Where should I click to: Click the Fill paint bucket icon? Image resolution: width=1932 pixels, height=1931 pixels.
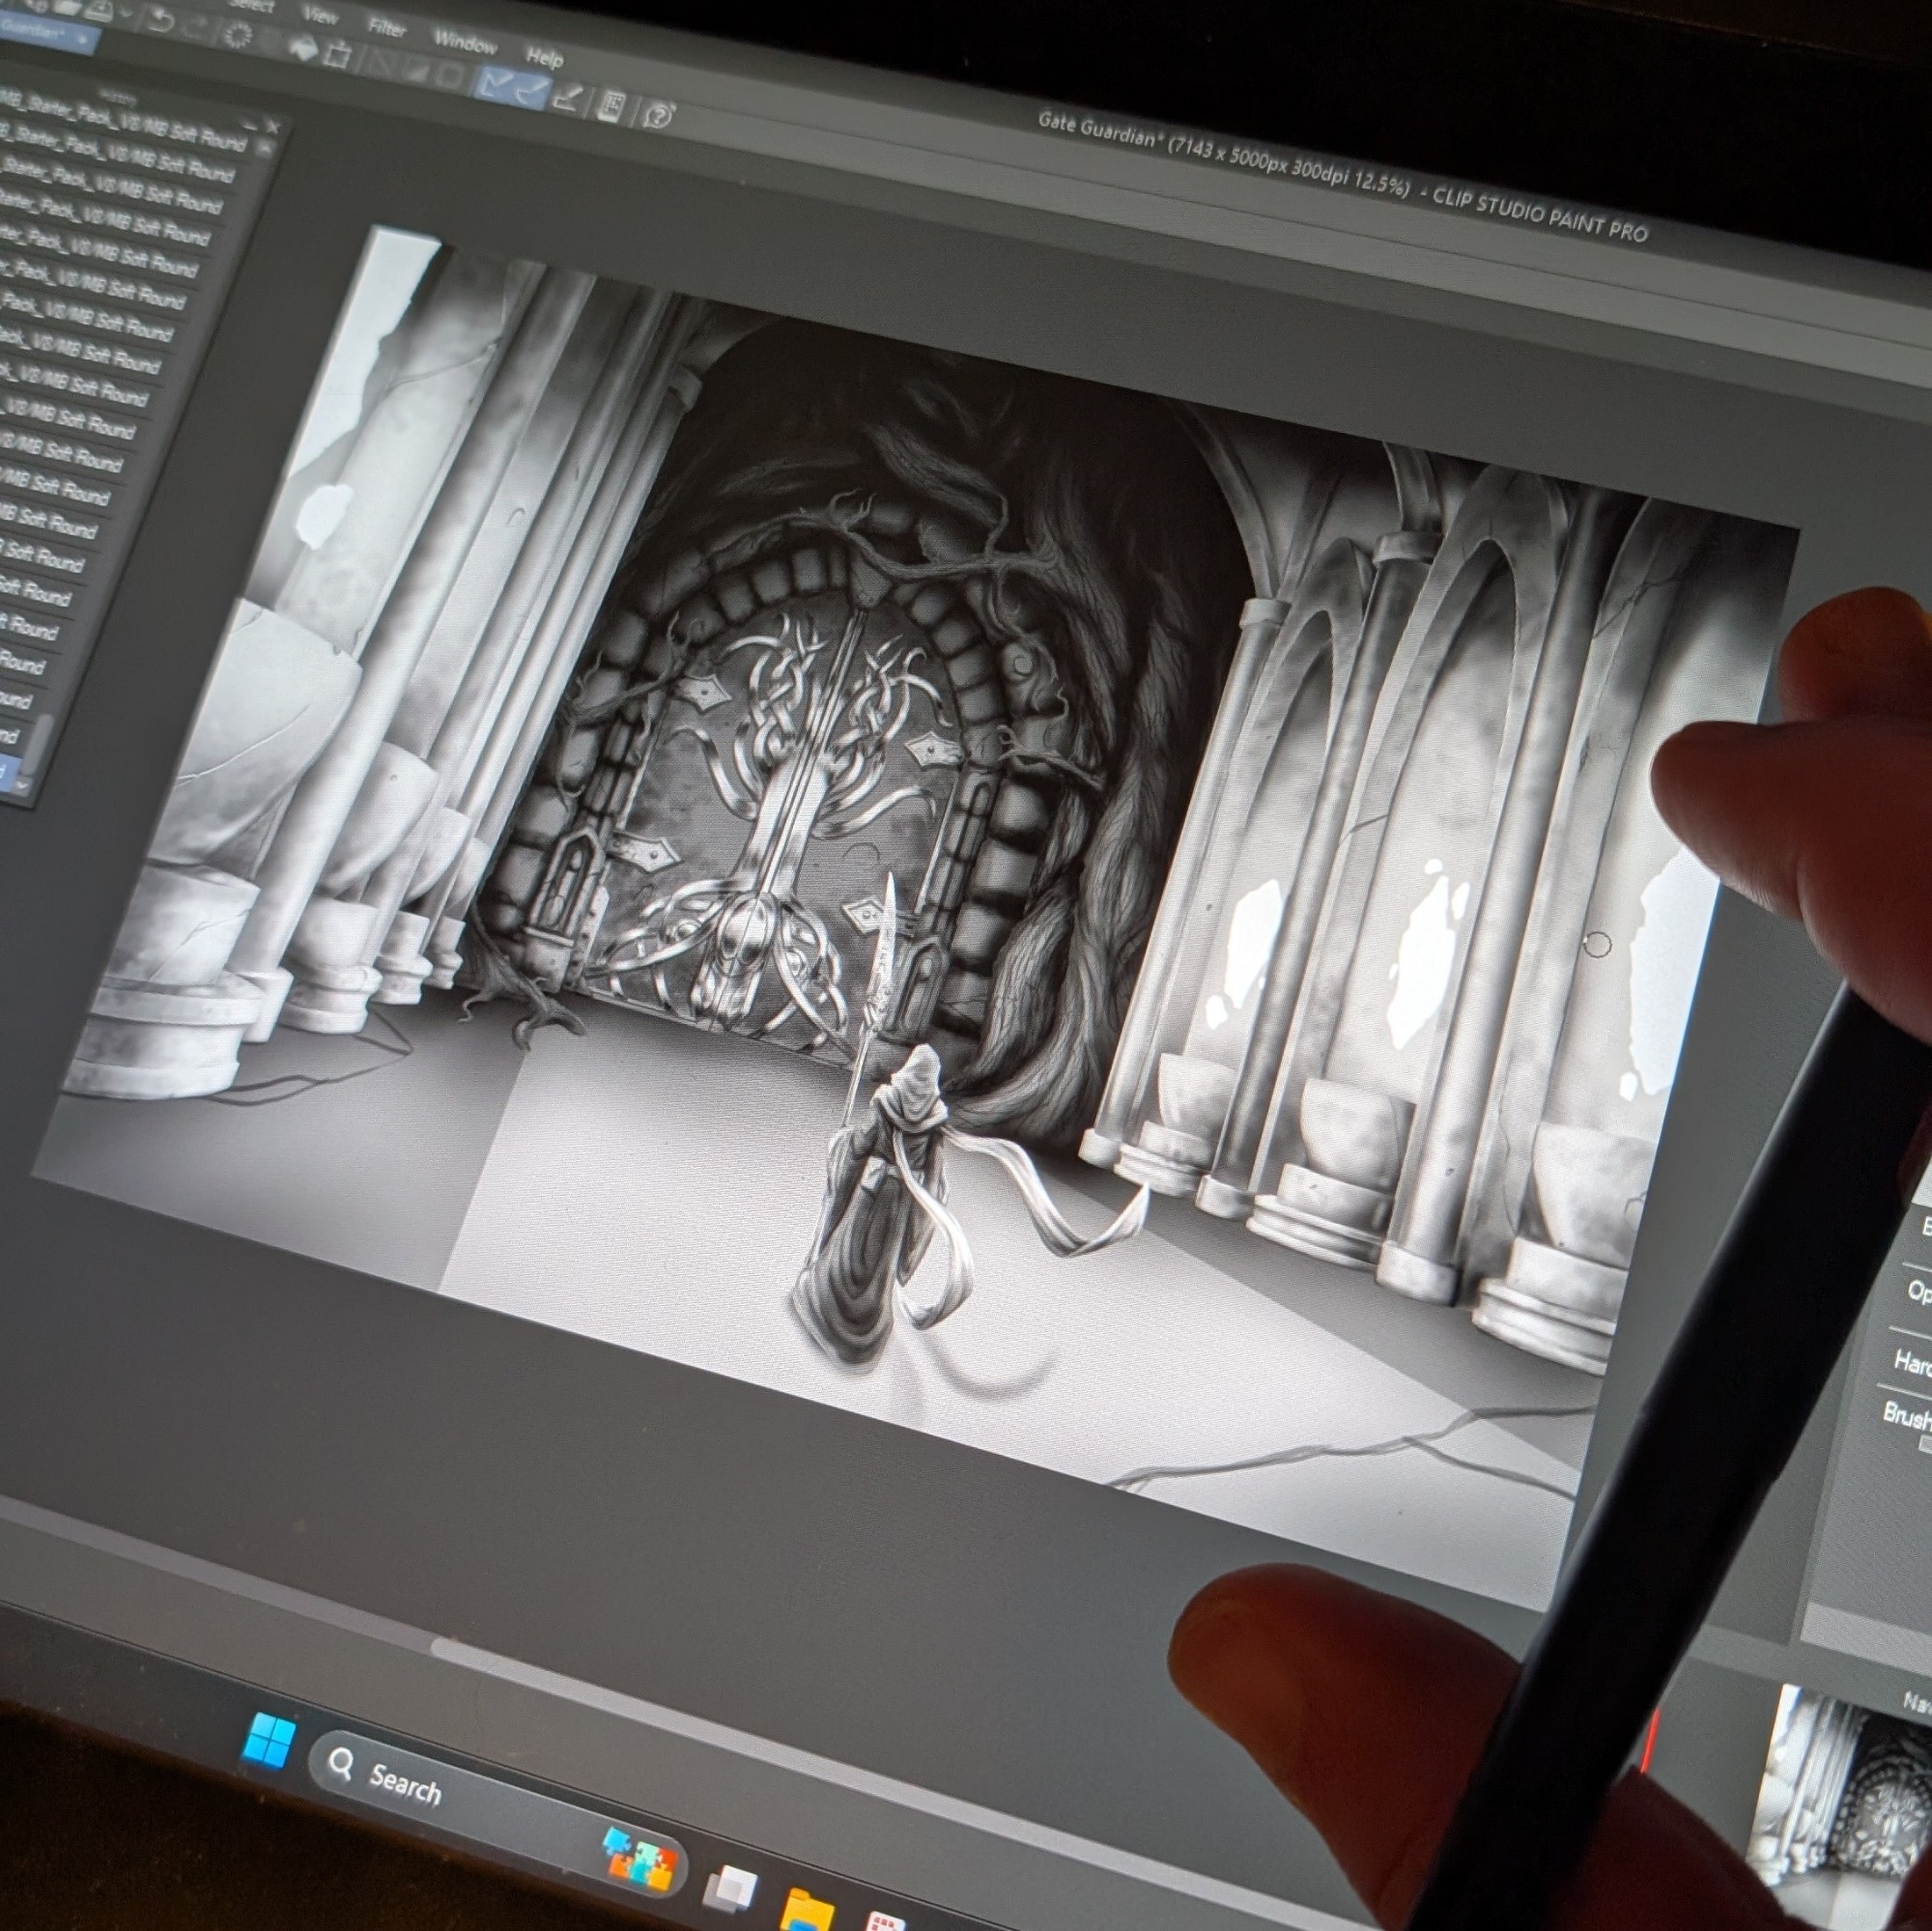[303, 48]
